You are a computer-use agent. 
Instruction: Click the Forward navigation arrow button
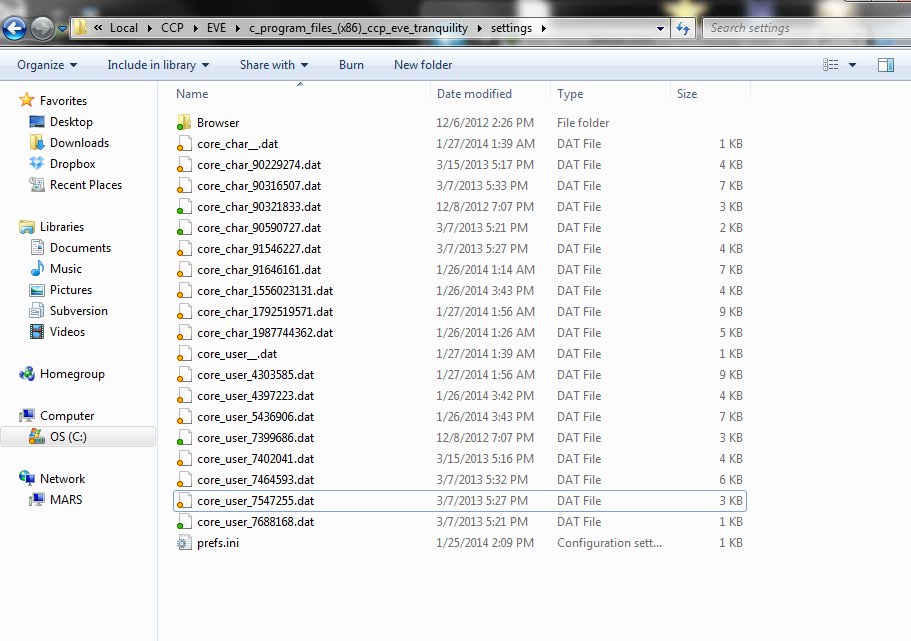click(42, 28)
